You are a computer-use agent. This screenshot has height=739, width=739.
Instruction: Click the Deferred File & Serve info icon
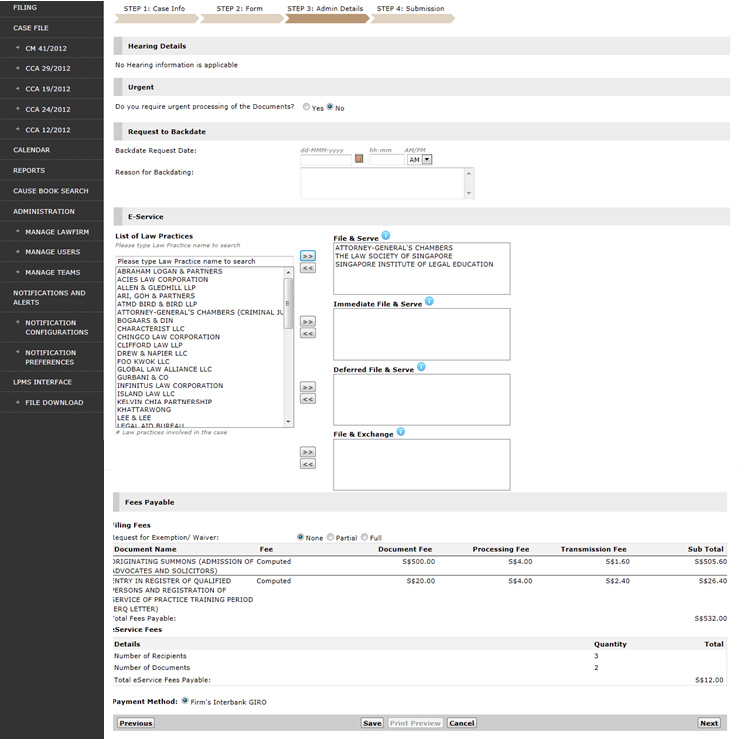421,367
